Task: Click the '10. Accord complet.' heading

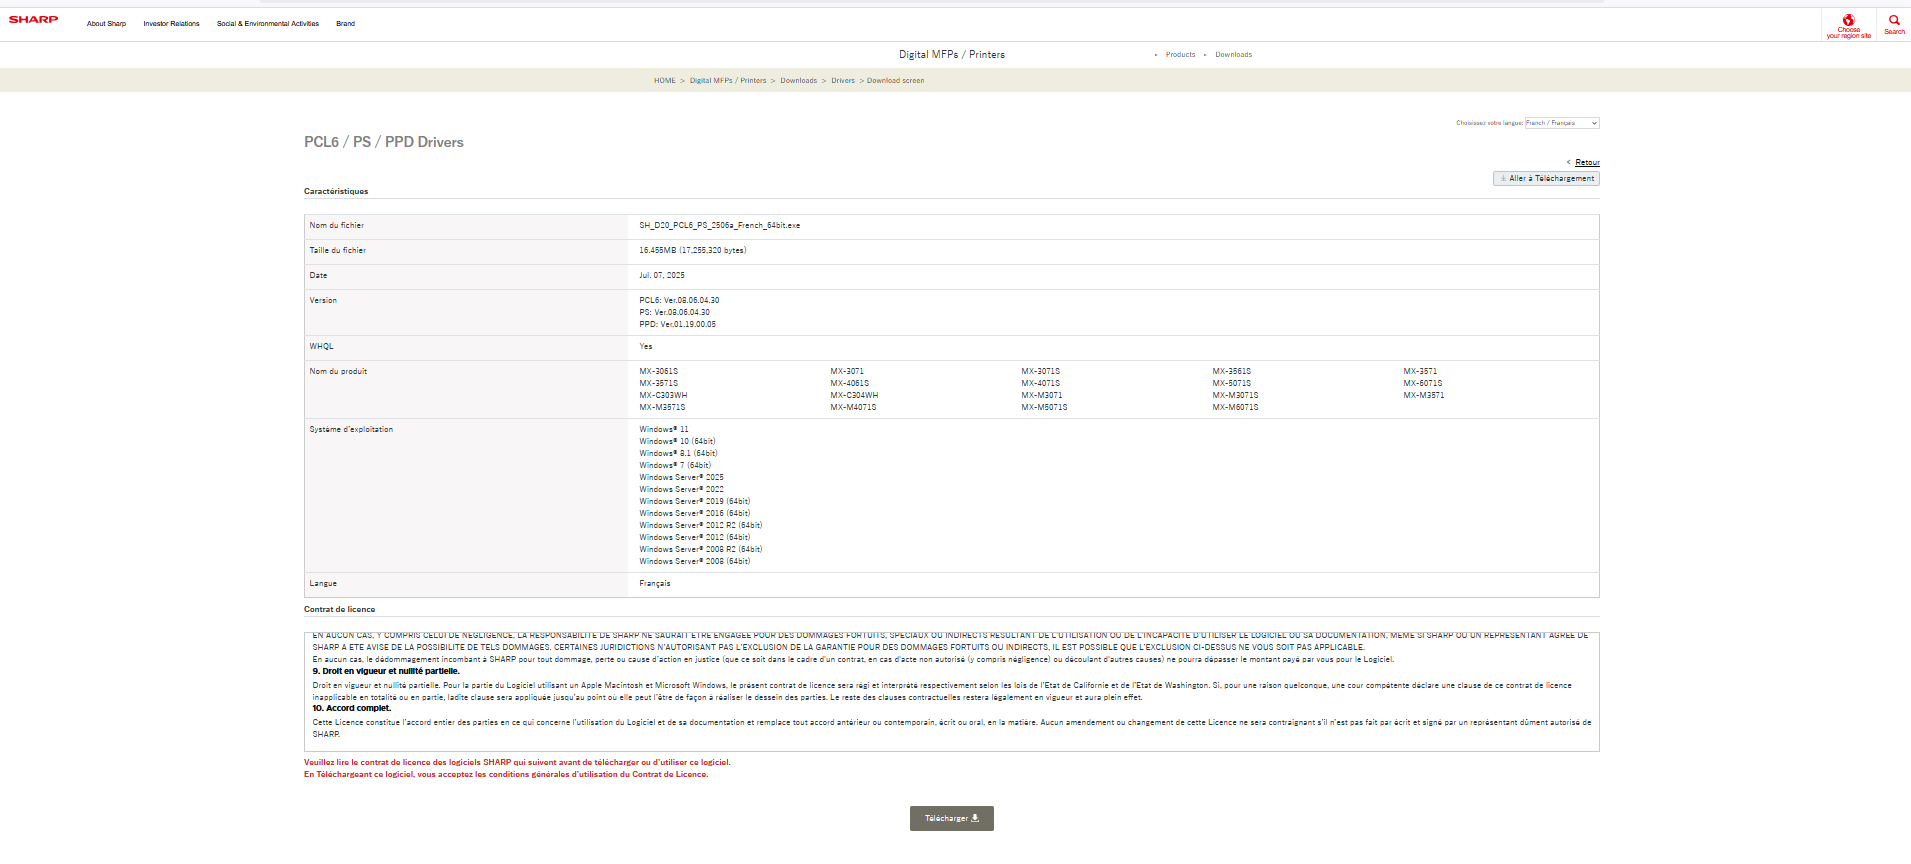Action: (351, 708)
